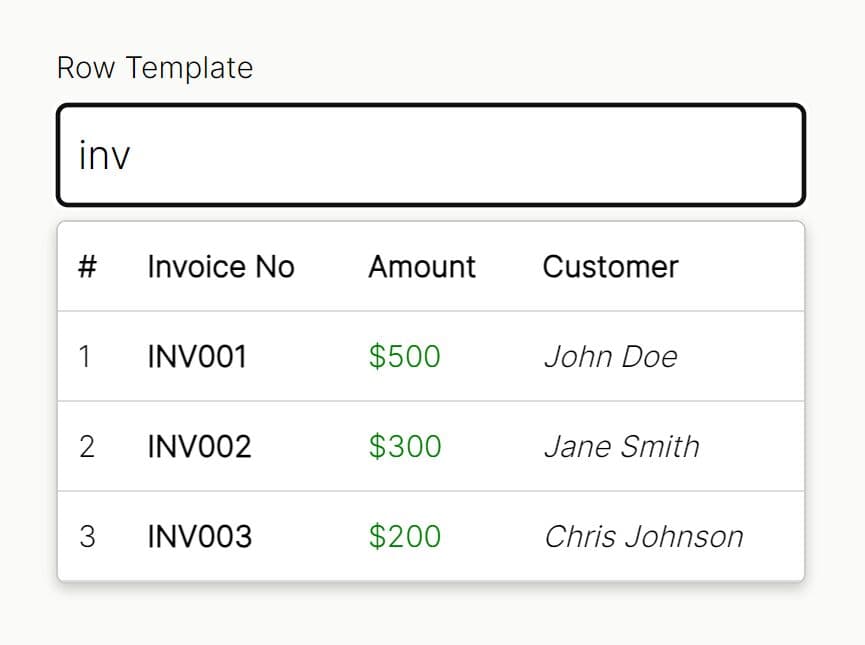
Task: Click the INV003 invoice number text
Action: click(199, 536)
